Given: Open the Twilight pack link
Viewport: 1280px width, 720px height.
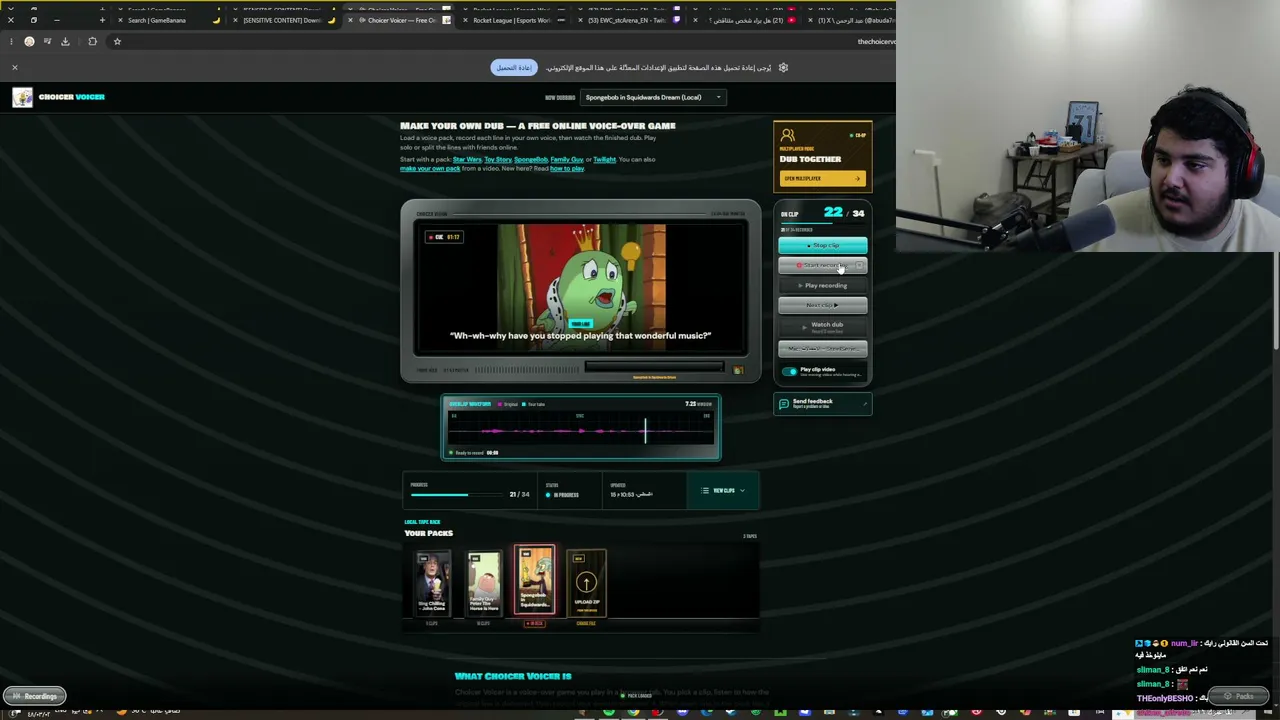Looking at the screenshot, I should tap(604, 160).
